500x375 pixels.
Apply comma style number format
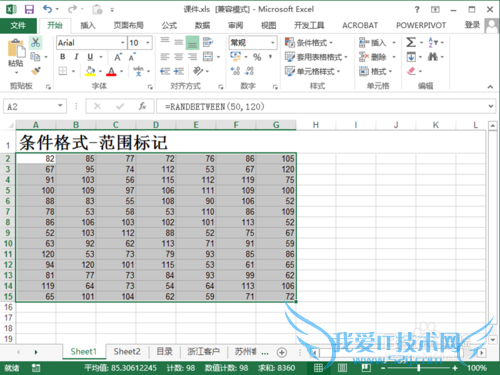click(x=271, y=57)
